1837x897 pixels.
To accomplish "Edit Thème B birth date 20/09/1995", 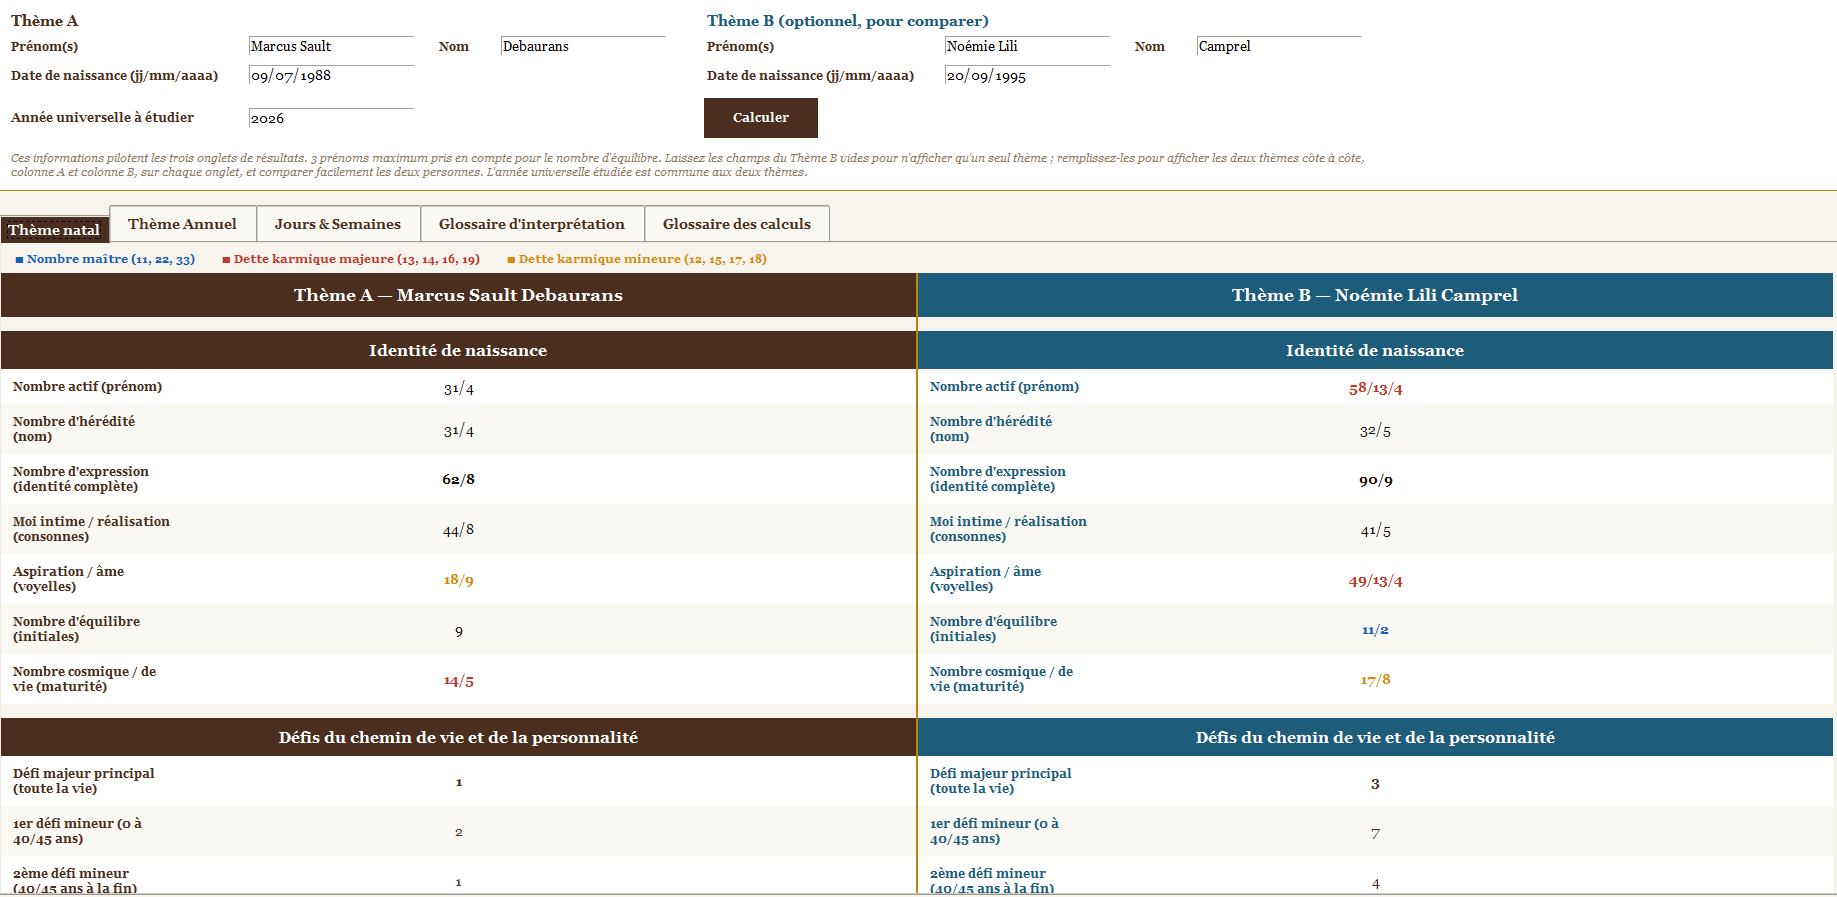I will tap(1027, 75).
